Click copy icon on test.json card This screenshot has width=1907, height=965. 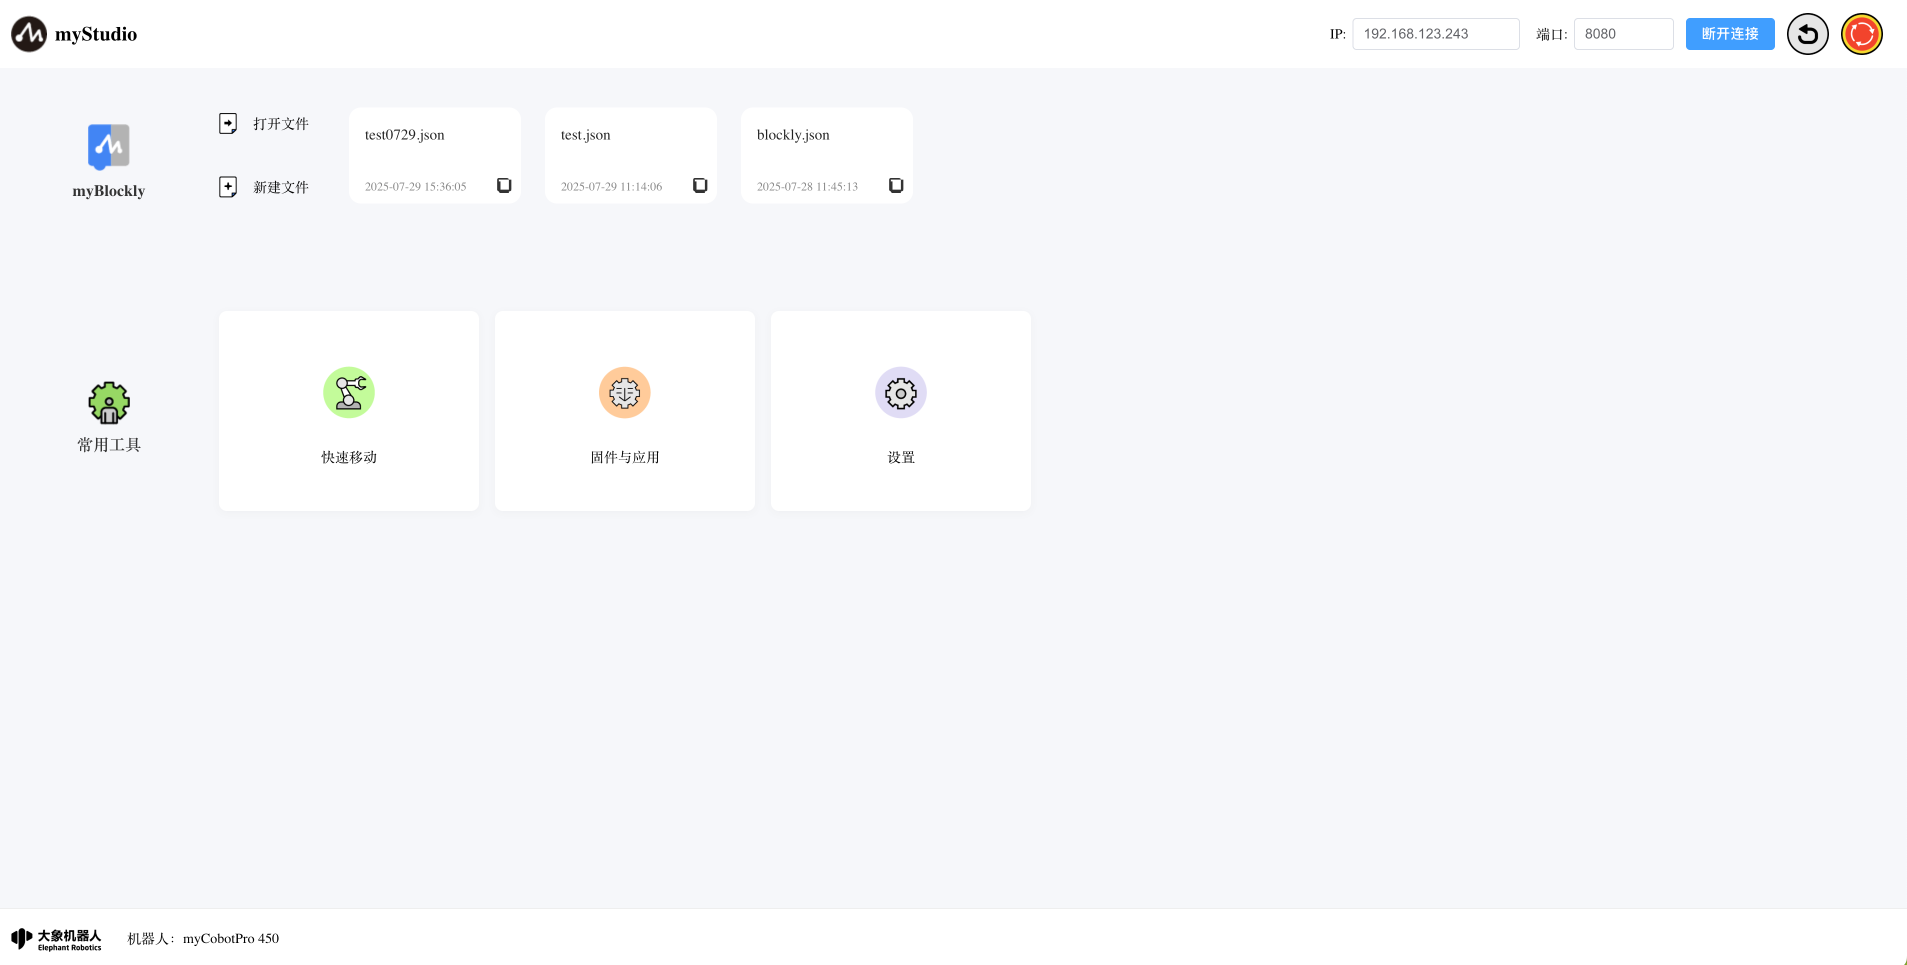[700, 186]
